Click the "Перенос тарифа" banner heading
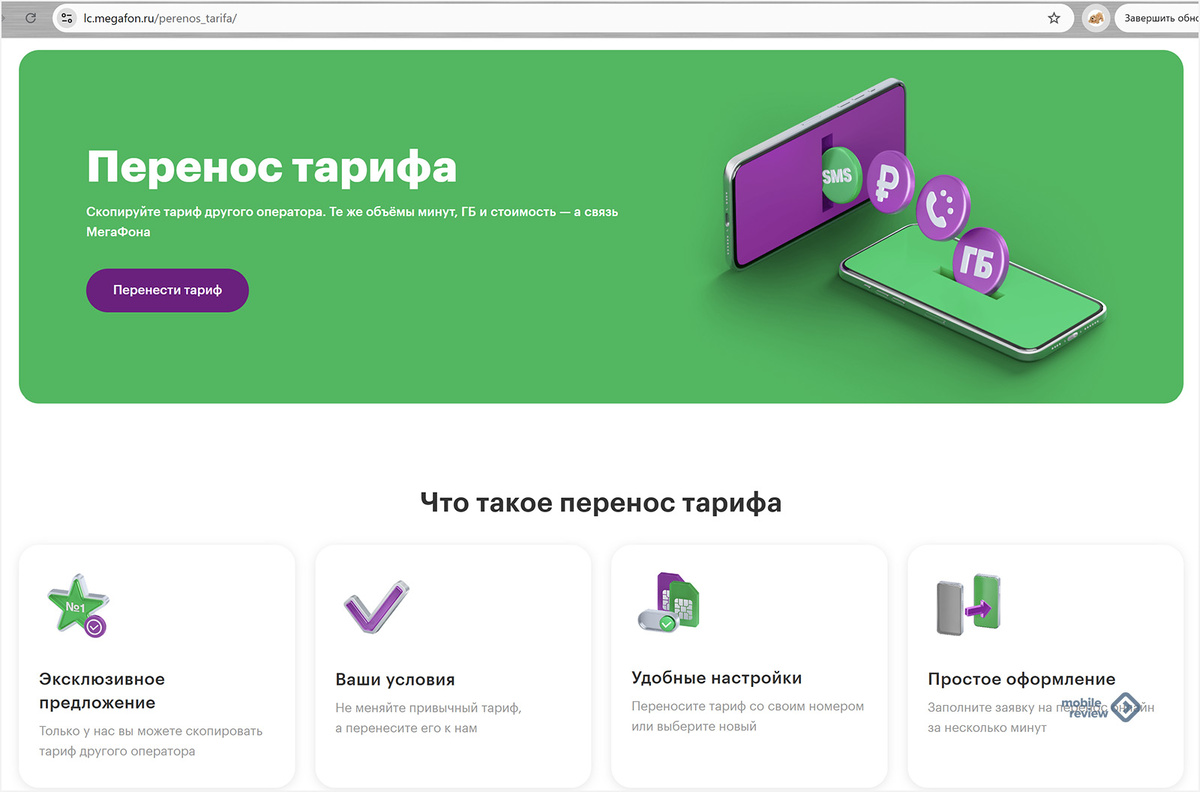The image size is (1200, 792). [272, 167]
